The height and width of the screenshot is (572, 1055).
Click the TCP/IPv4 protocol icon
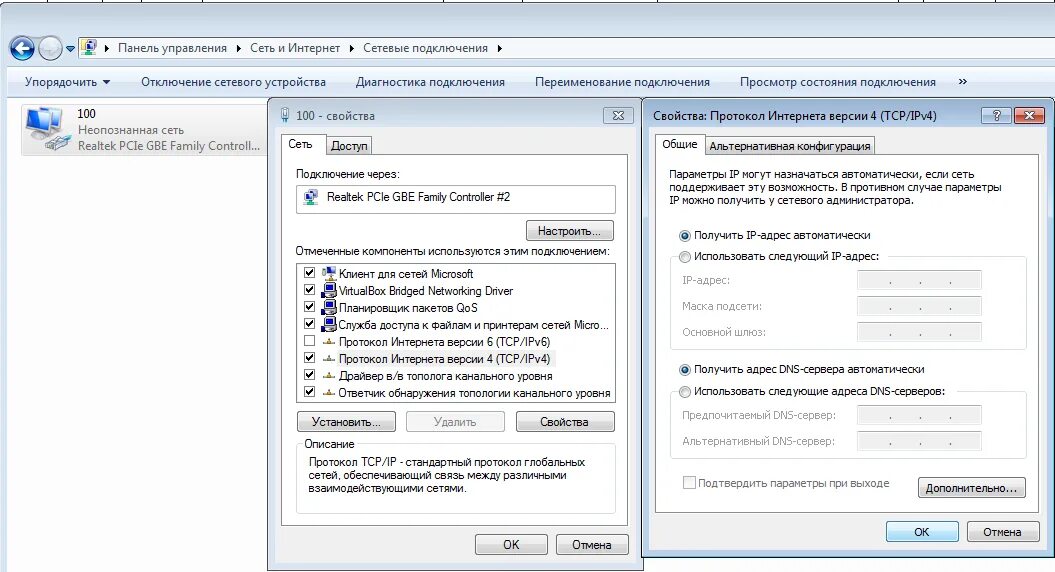pos(329,358)
